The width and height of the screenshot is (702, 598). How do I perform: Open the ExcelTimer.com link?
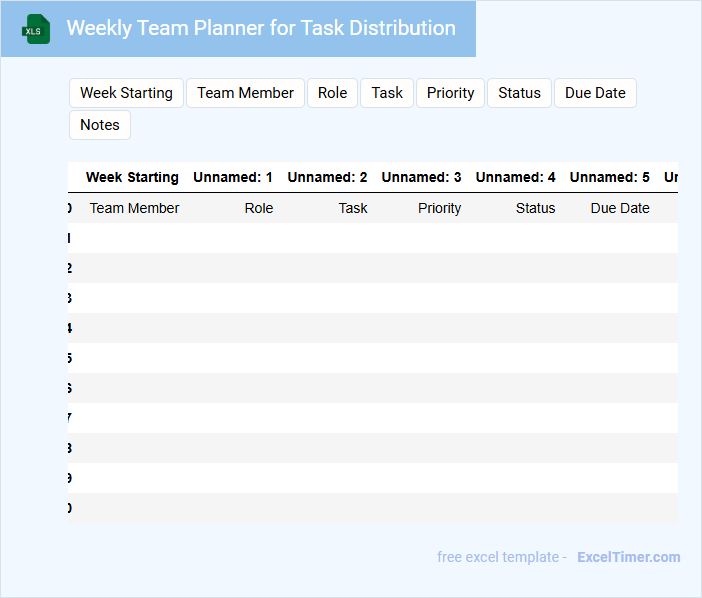click(628, 557)
